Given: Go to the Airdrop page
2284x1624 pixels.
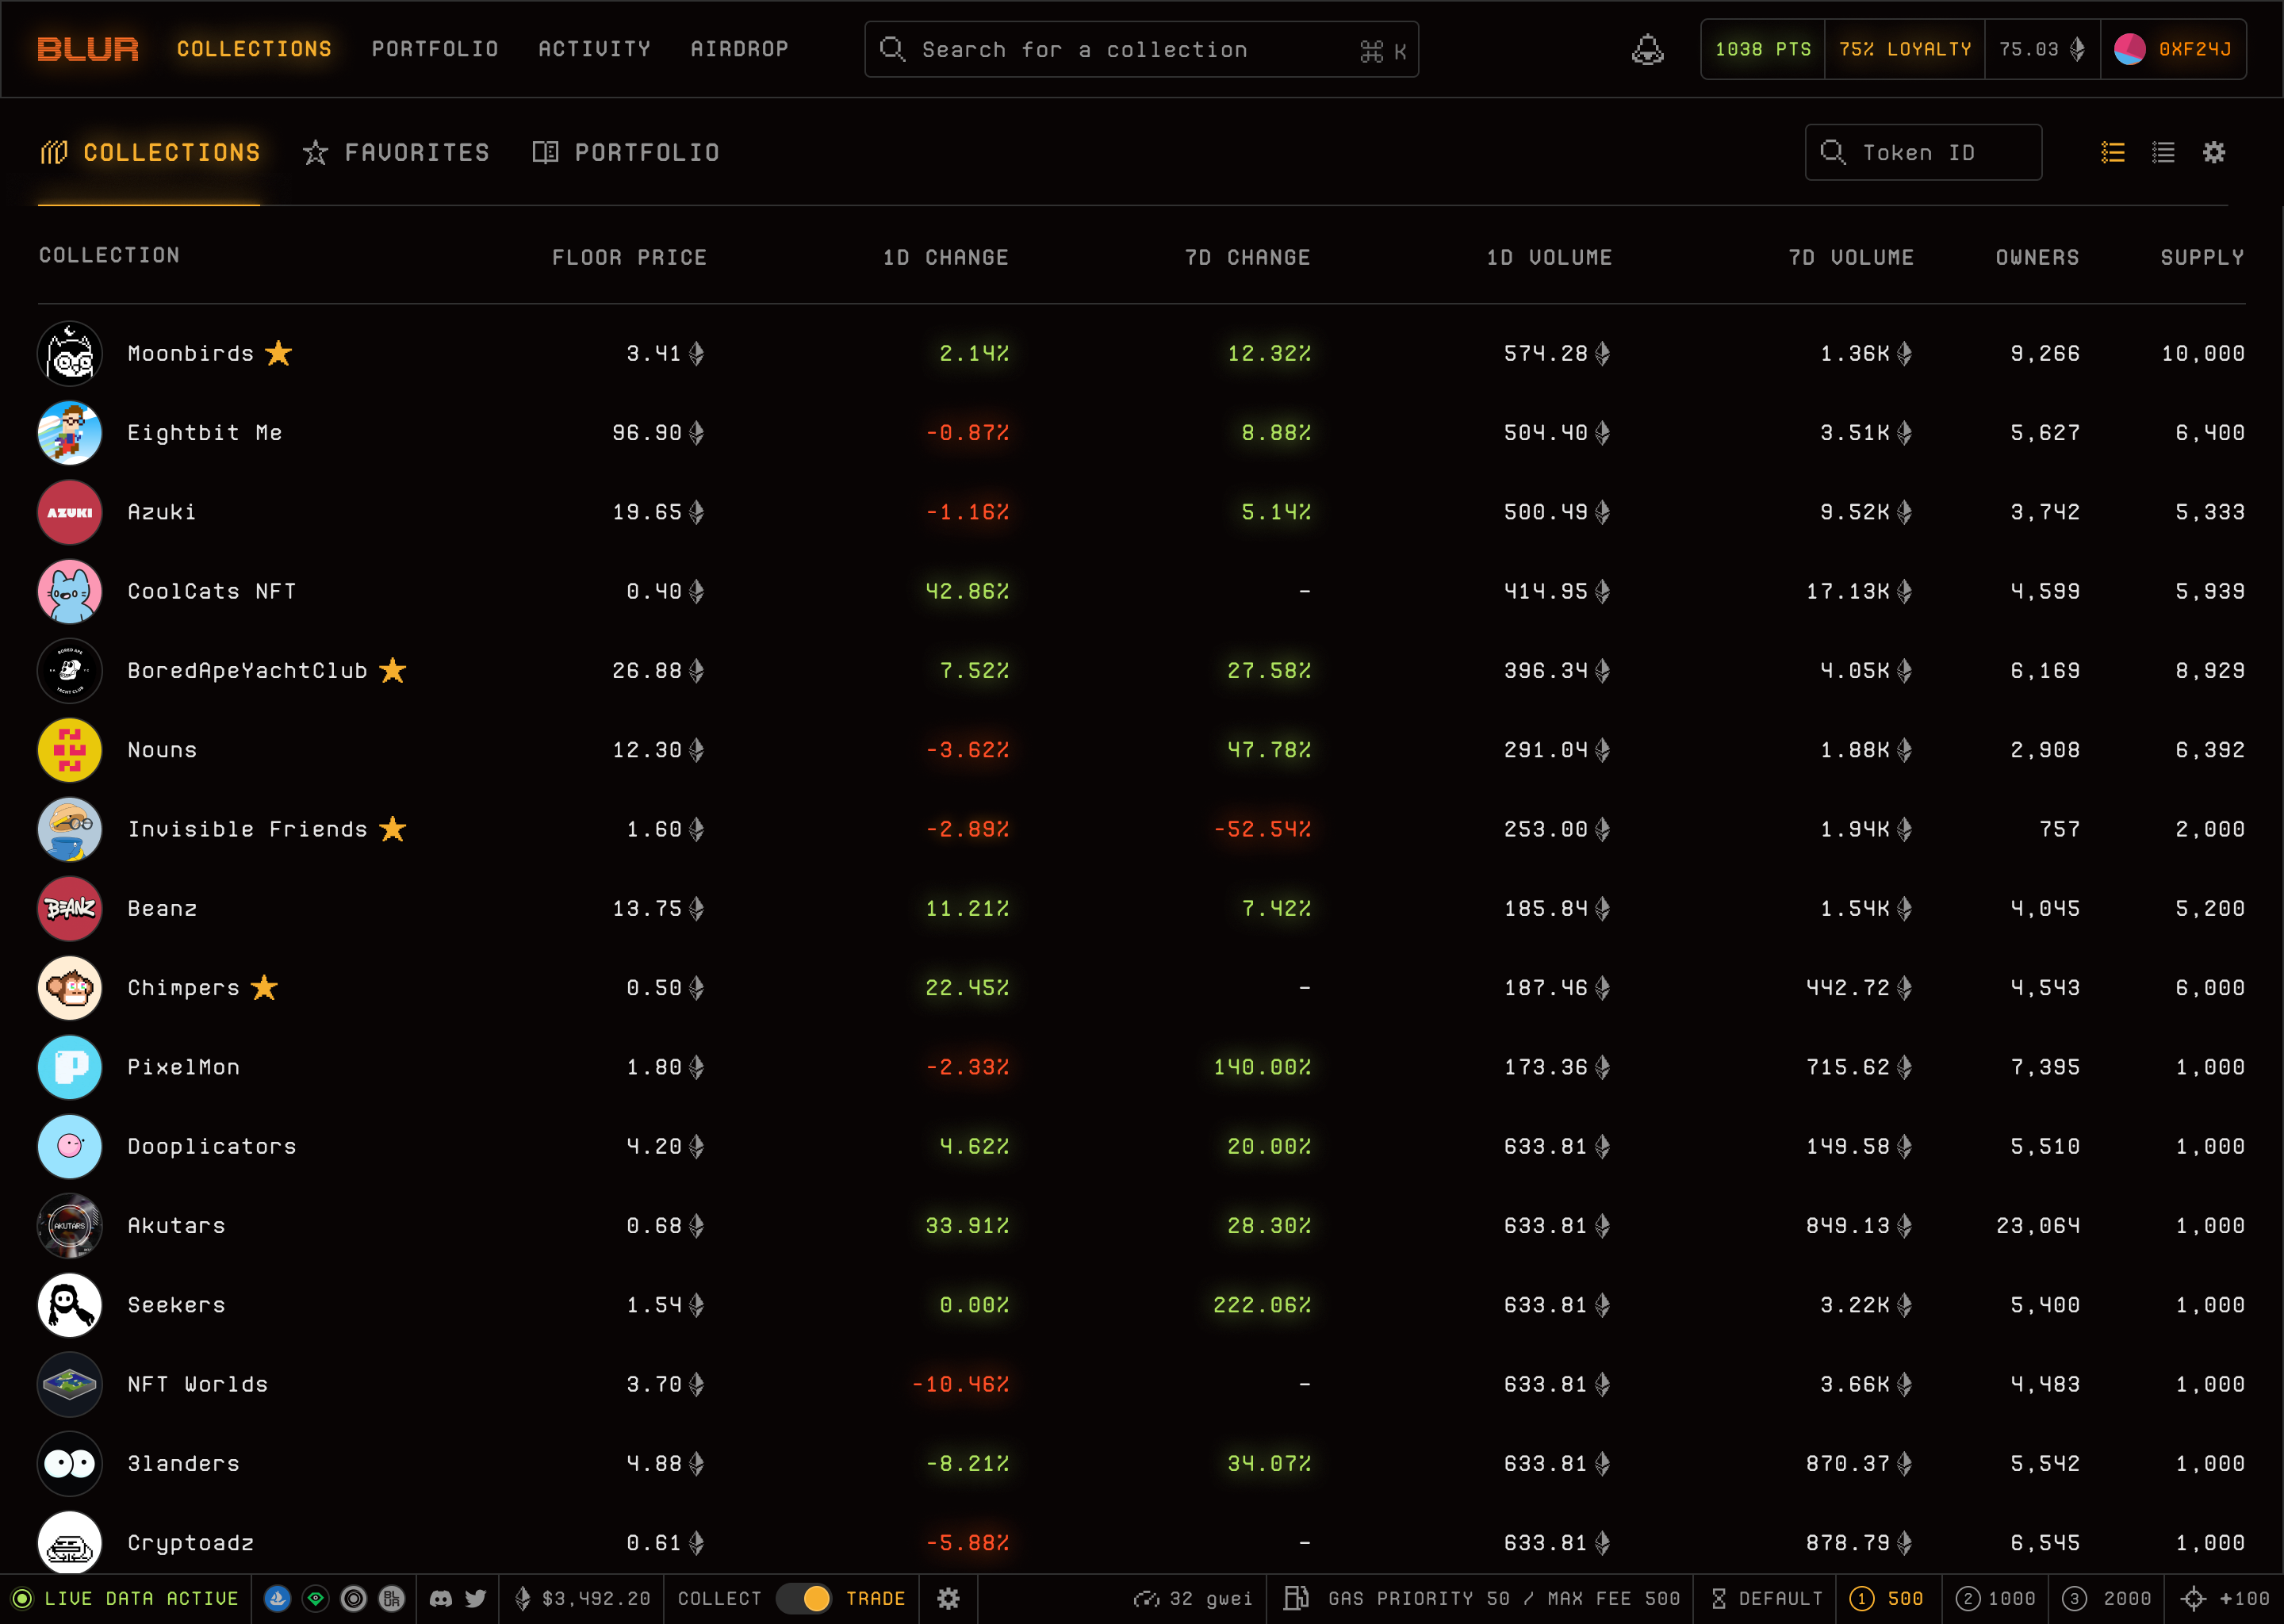Looking at the screenshot, I should click(739, 49).
